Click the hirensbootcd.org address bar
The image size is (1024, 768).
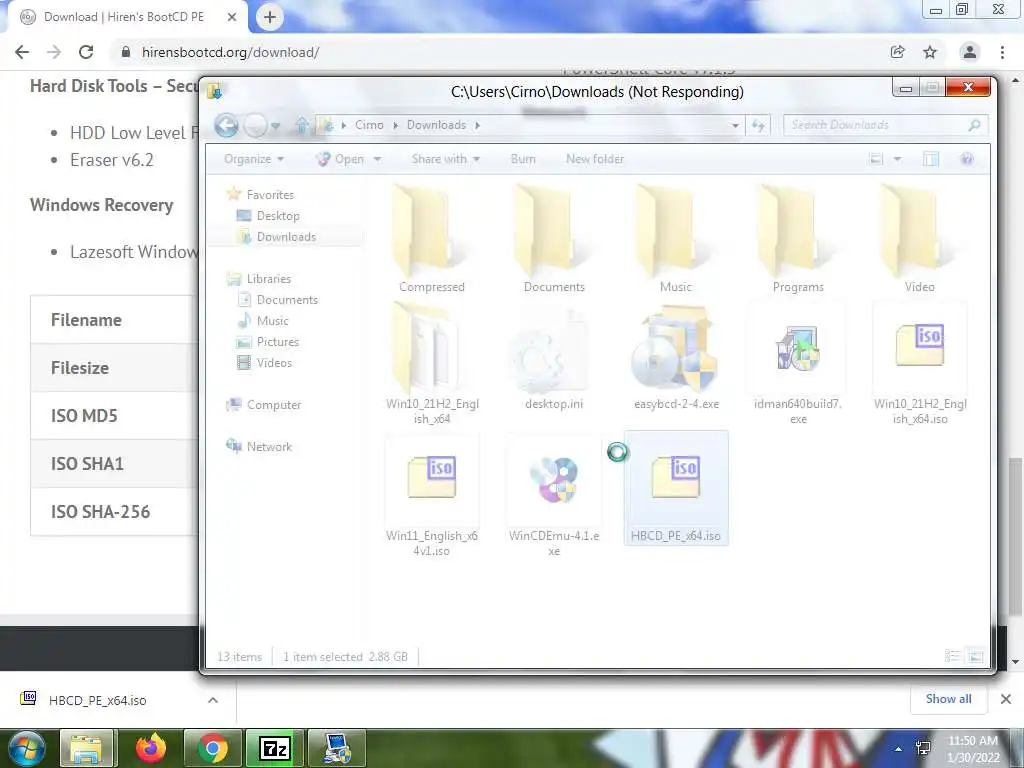496,52
